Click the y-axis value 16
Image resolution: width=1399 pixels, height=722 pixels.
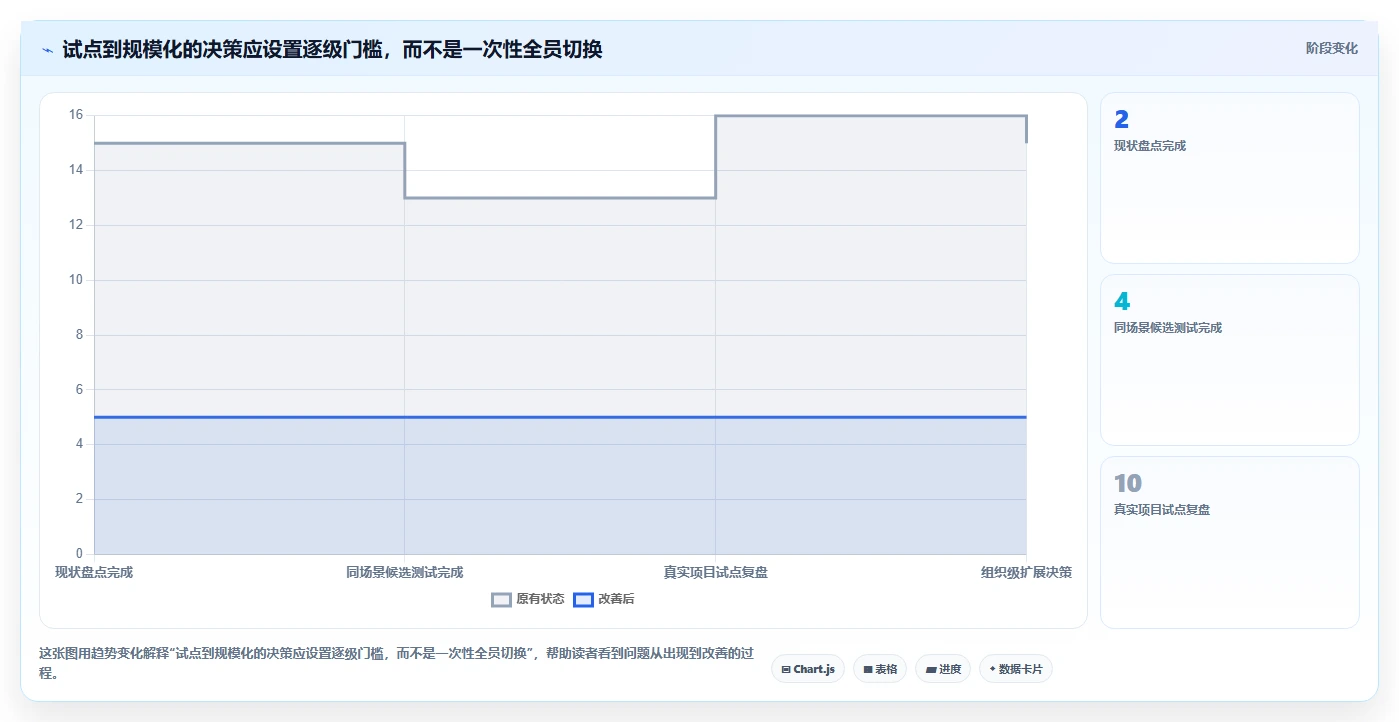pos(76,115)
